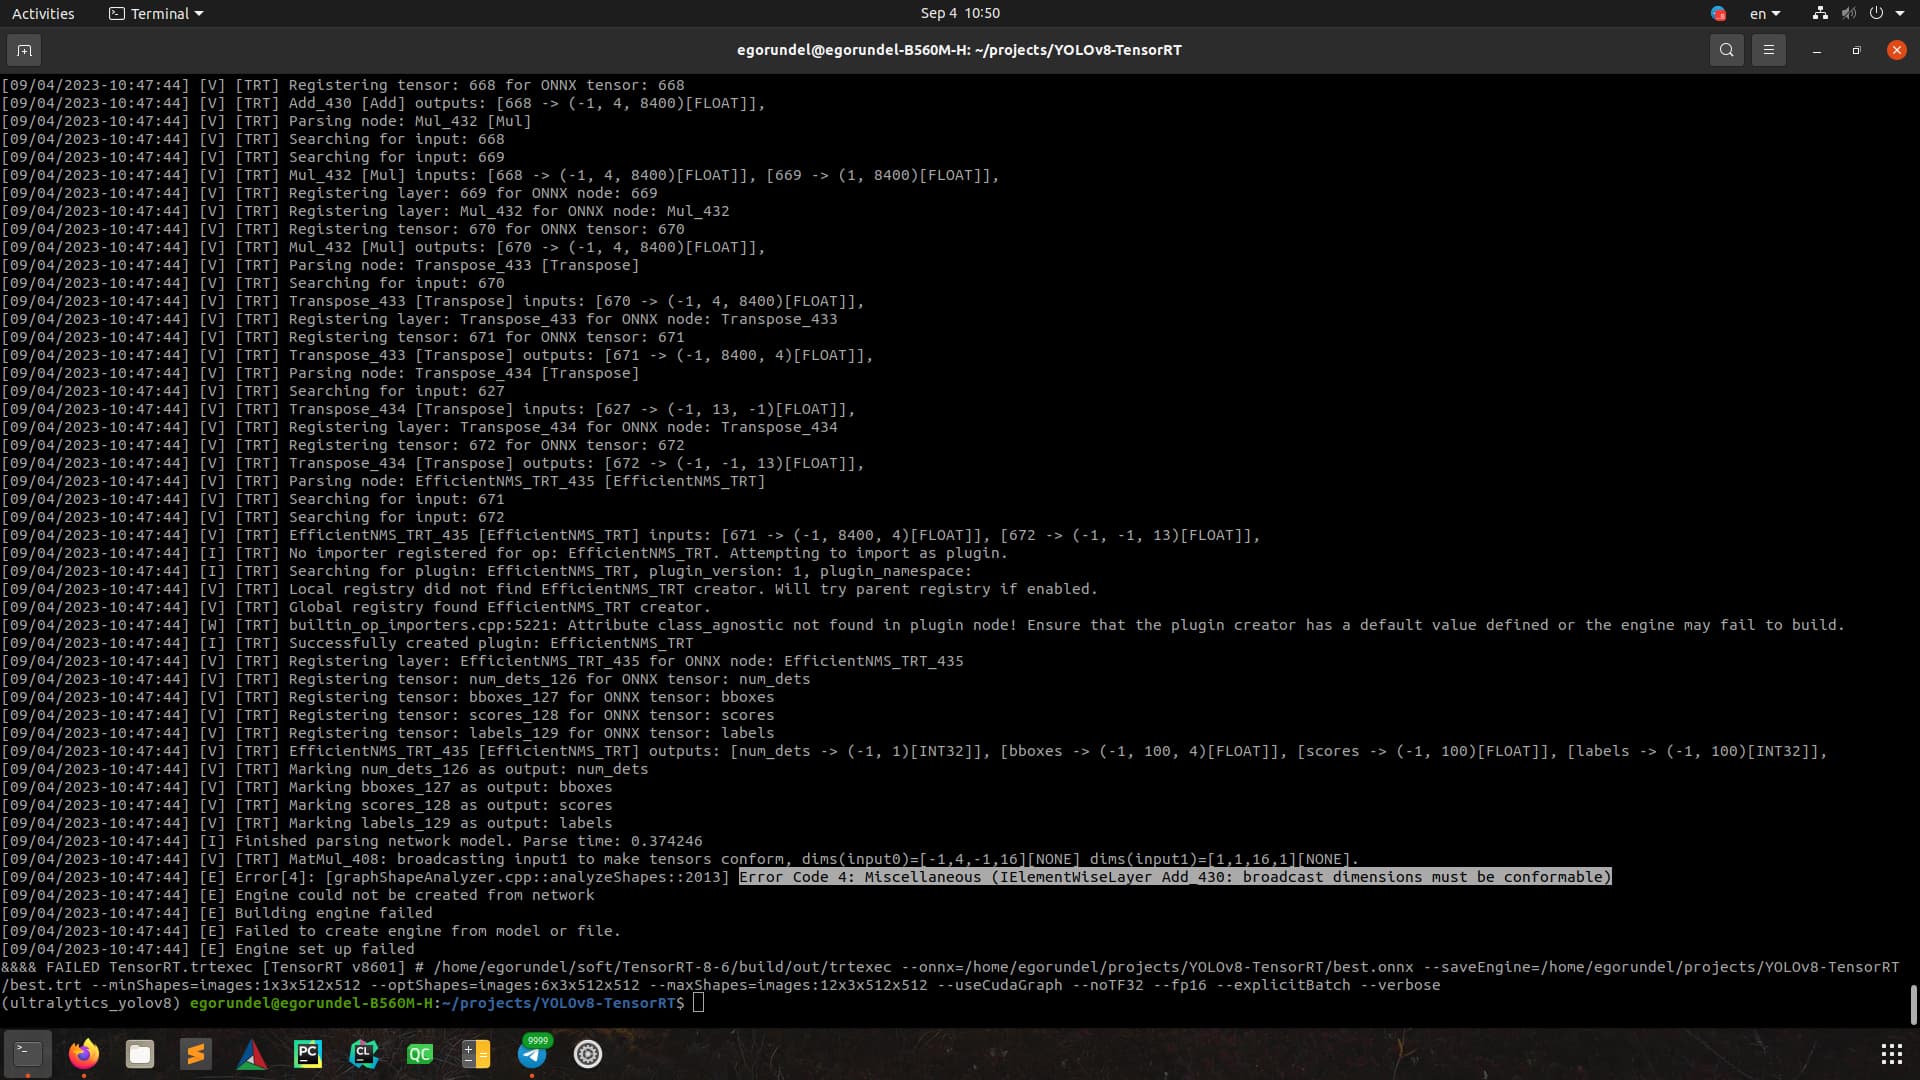
Task: Open Telegram with 9999 badge
Action: (x=532, y=1054)
